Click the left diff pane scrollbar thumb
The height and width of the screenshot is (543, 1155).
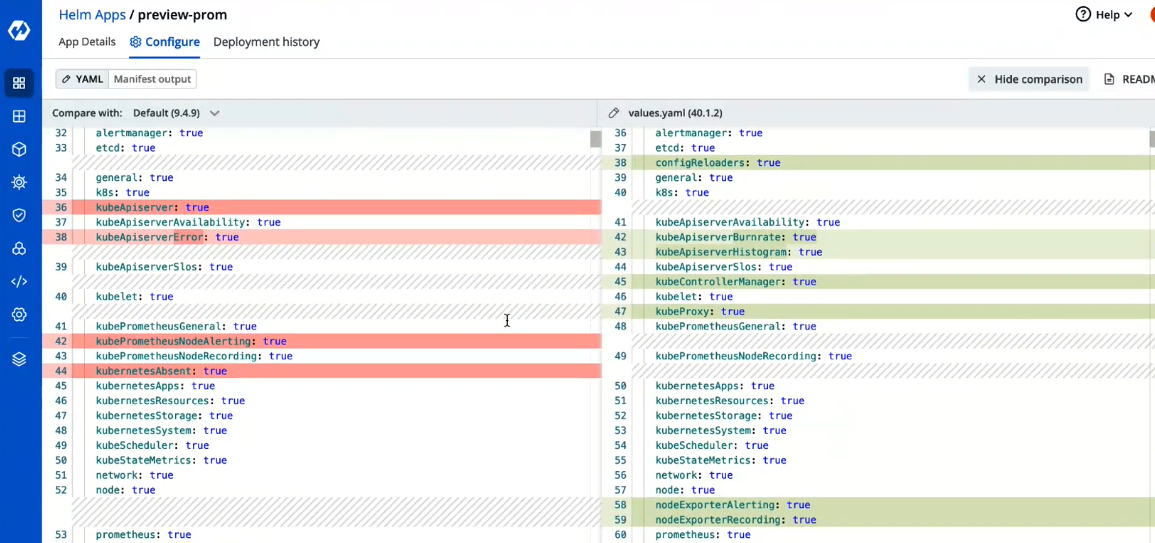pos(596,139)
